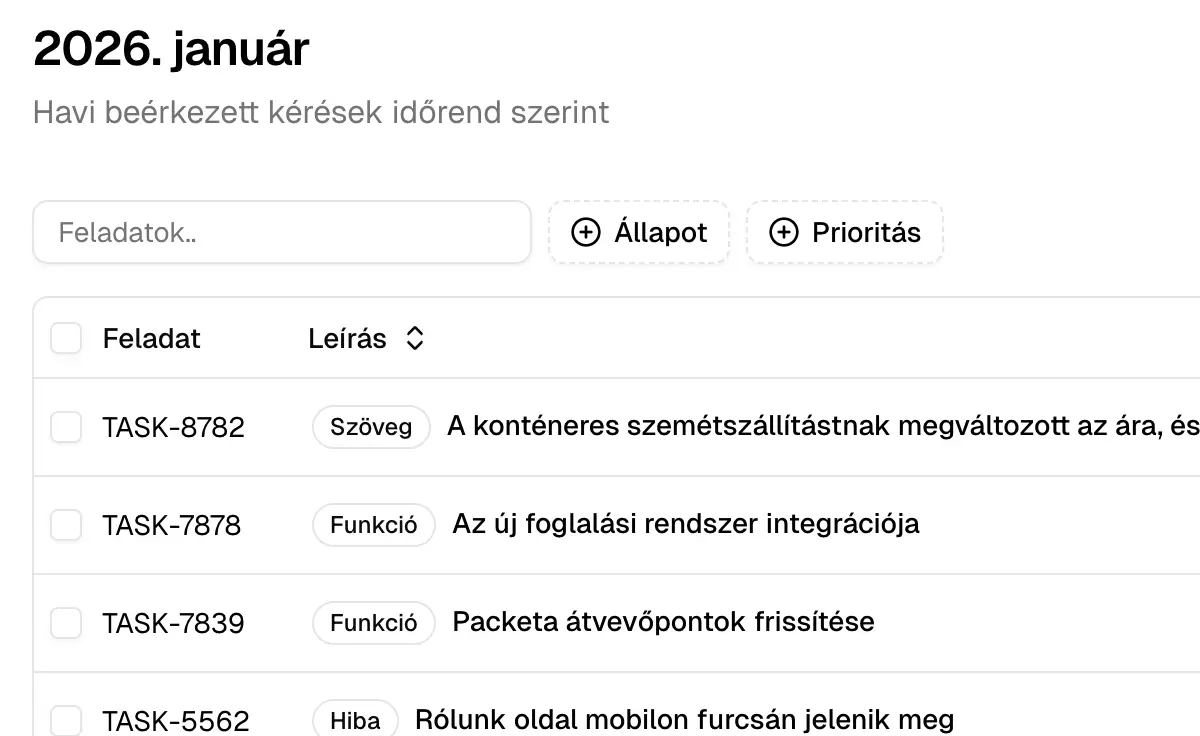Open the Állapot filter dropdown
This screenshot has height=736, width=1200.
[x=639, y=233]
